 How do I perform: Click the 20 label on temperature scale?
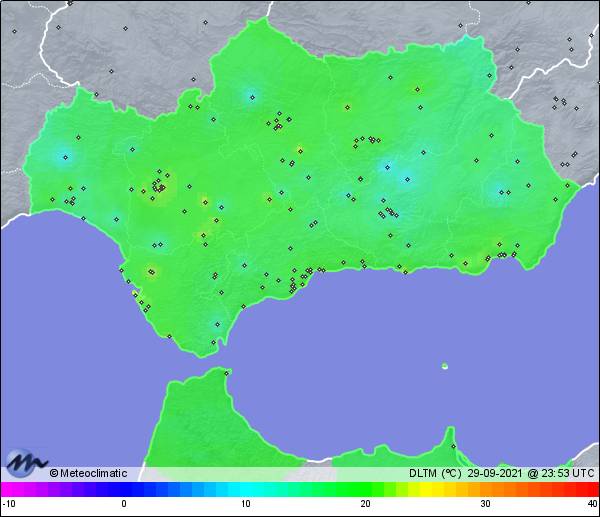365,504
